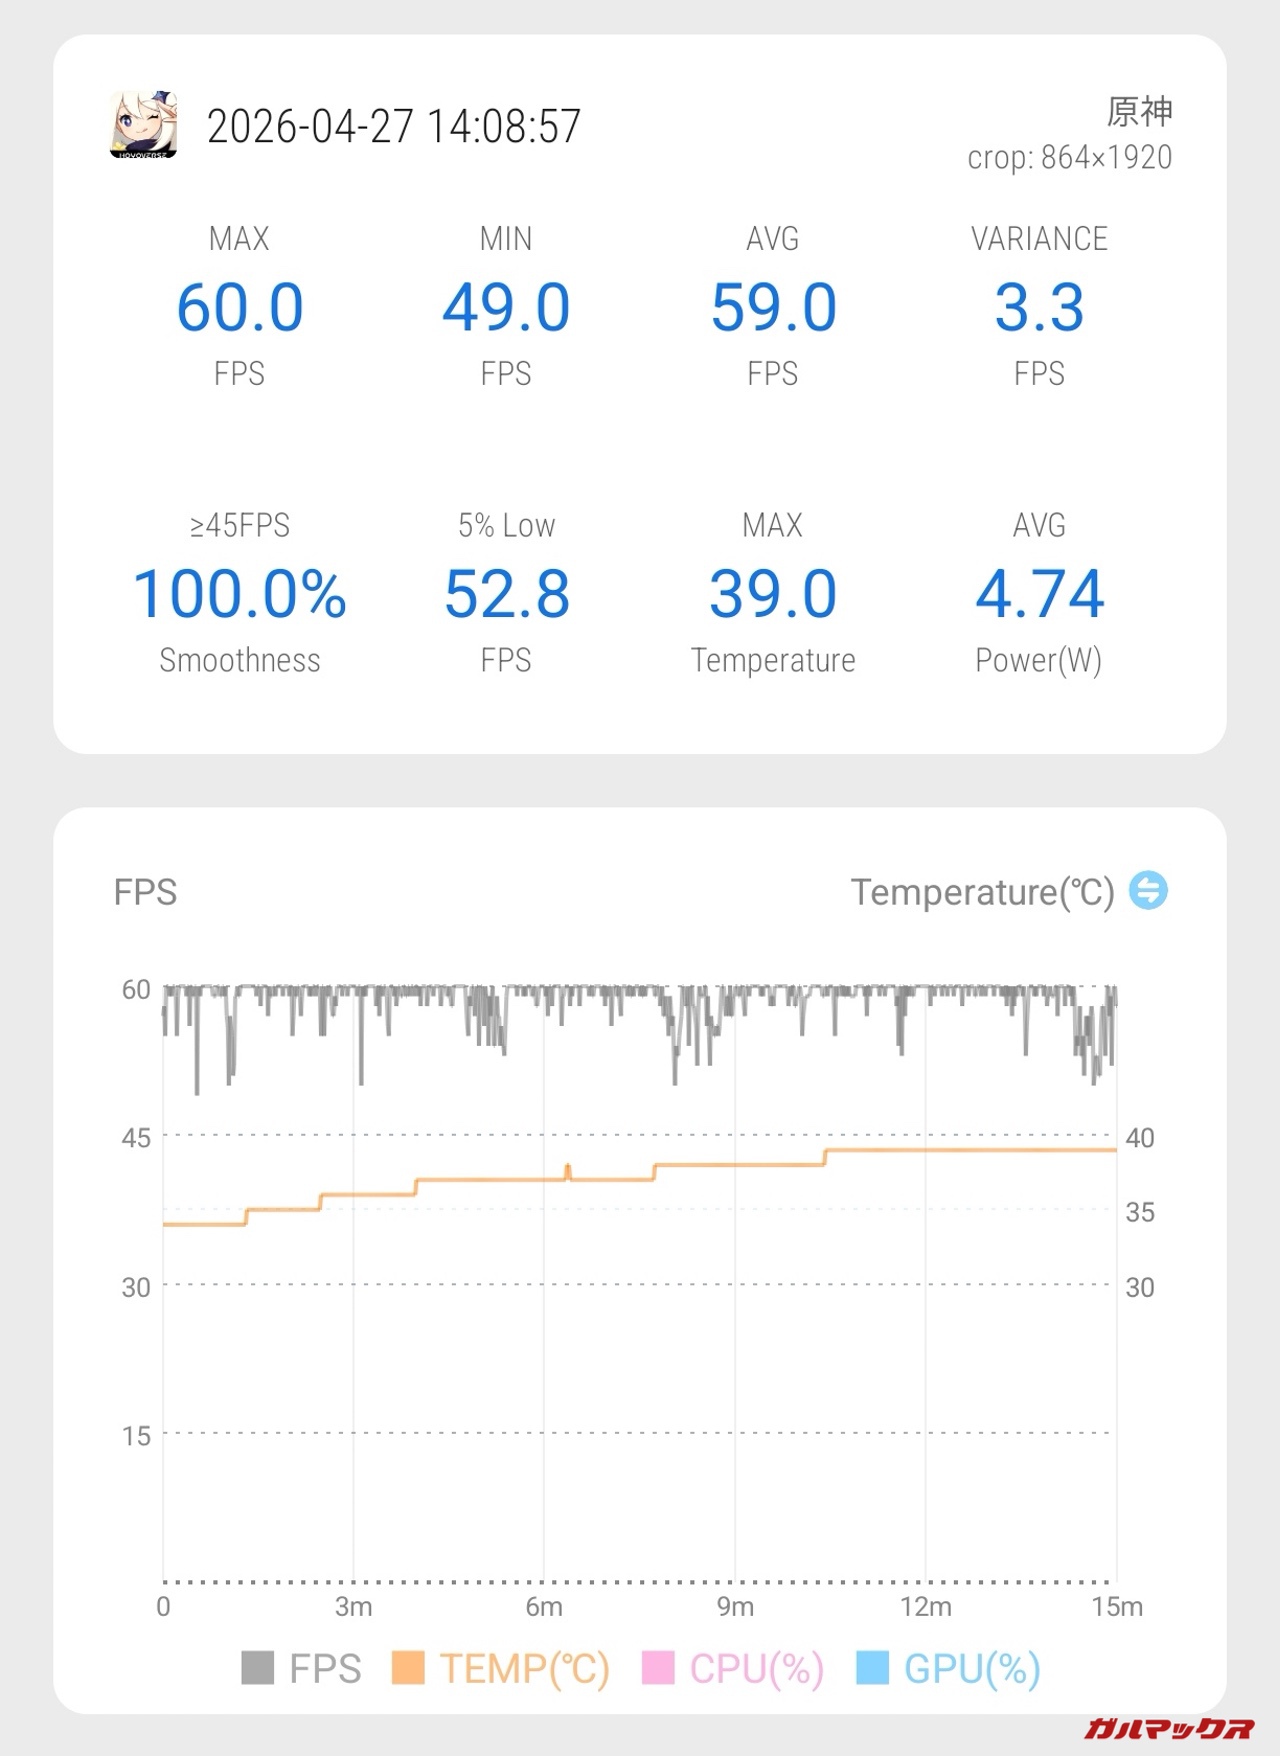Click the 5% Low 52.8 value
The image size is (1280, 1756).
[506, 594]
